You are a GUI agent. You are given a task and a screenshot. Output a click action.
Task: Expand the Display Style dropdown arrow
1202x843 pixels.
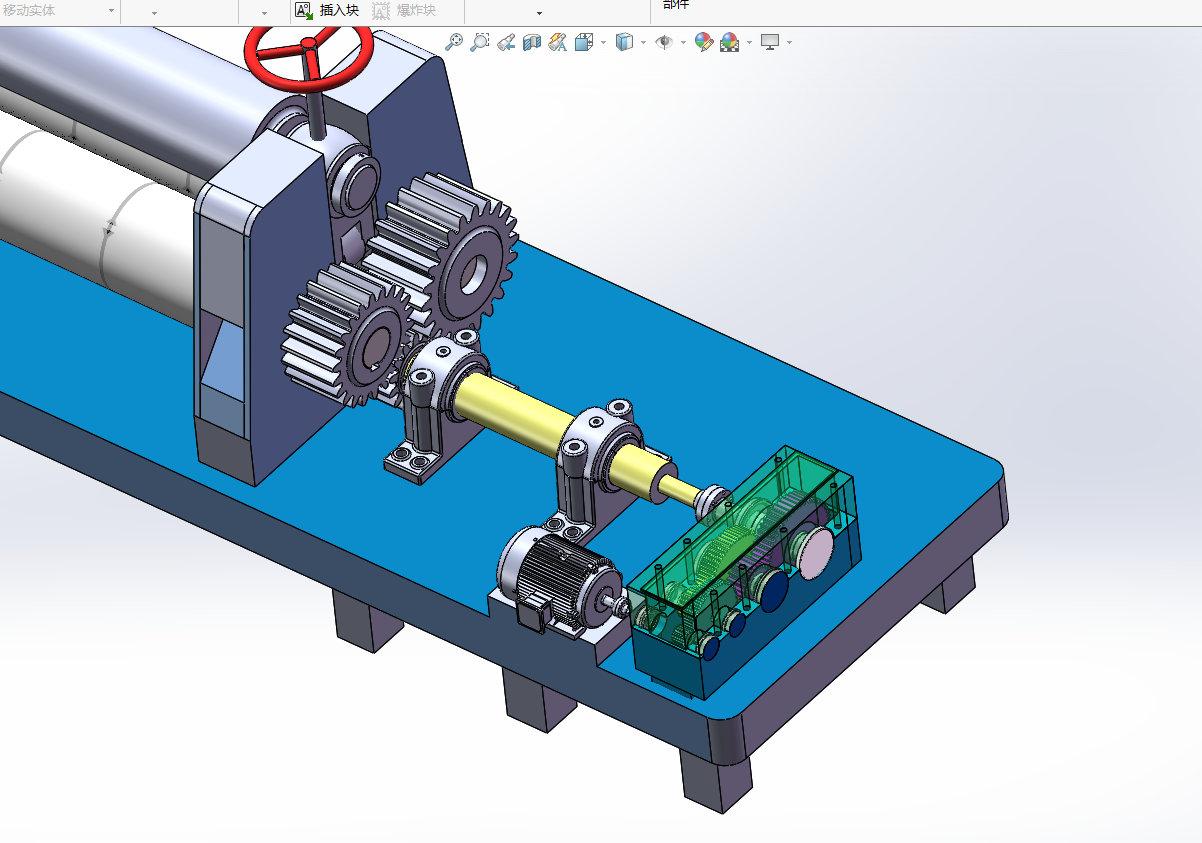pyautogui.click(x=643, y=43)
